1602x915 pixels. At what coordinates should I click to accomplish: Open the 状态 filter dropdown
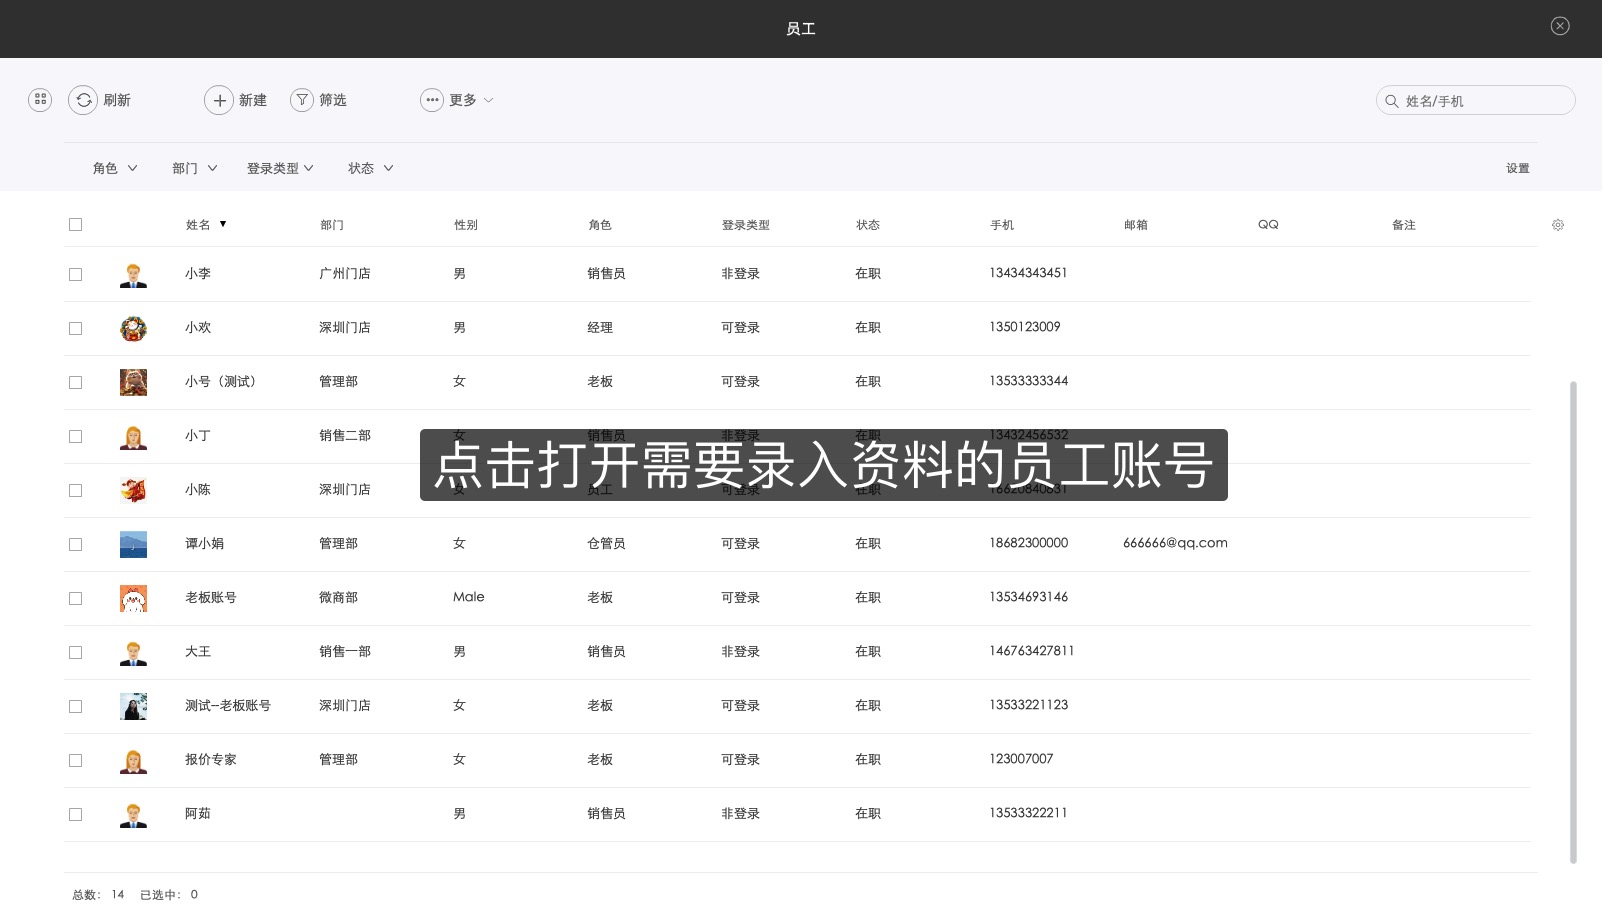click(371, 168)
